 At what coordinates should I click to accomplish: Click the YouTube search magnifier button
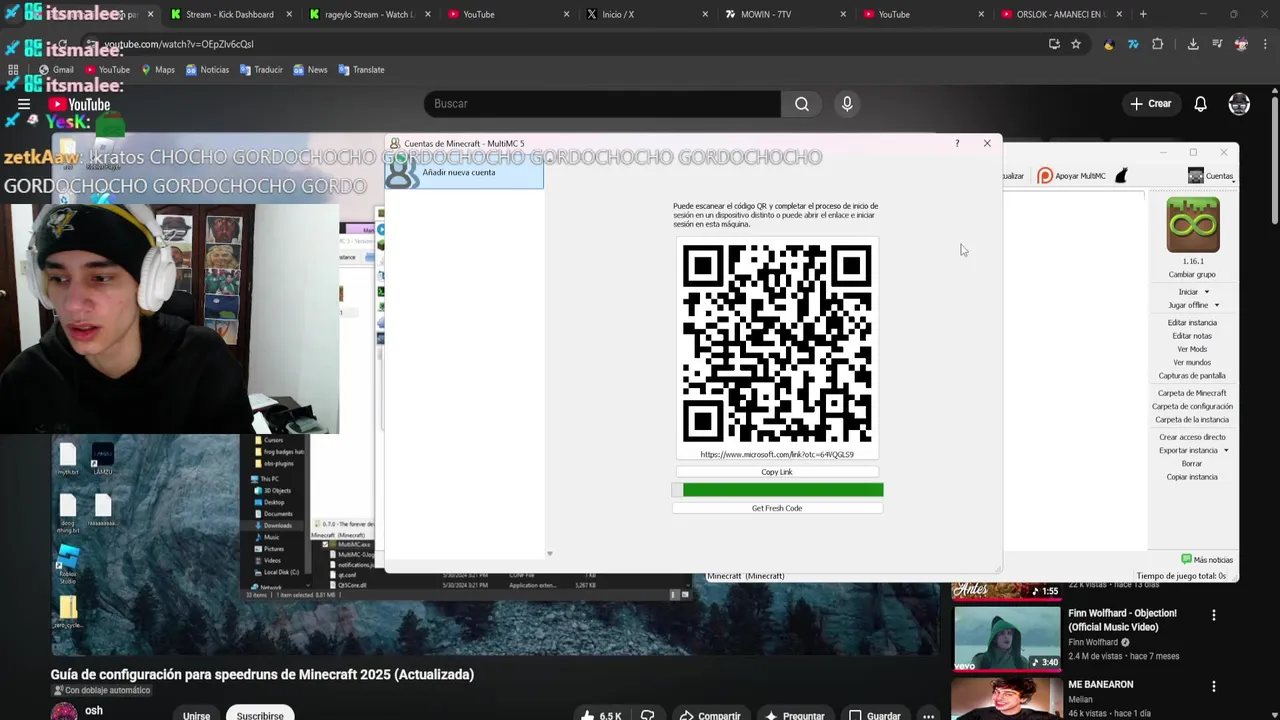point(802,104)
